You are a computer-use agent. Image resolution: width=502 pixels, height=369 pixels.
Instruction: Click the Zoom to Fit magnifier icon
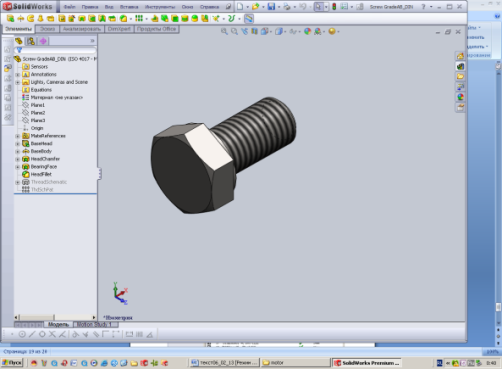pos(224,31)
